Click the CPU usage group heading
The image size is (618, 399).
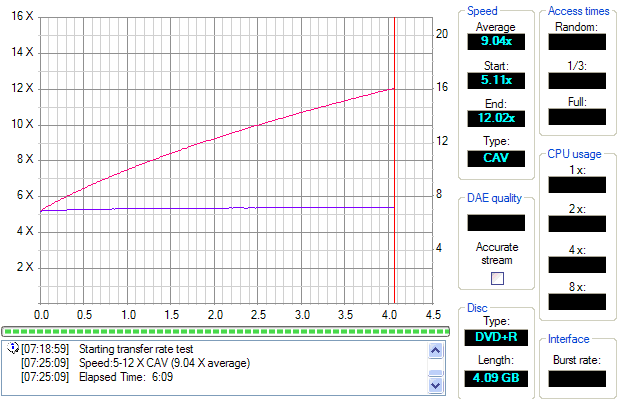[574, 154]
